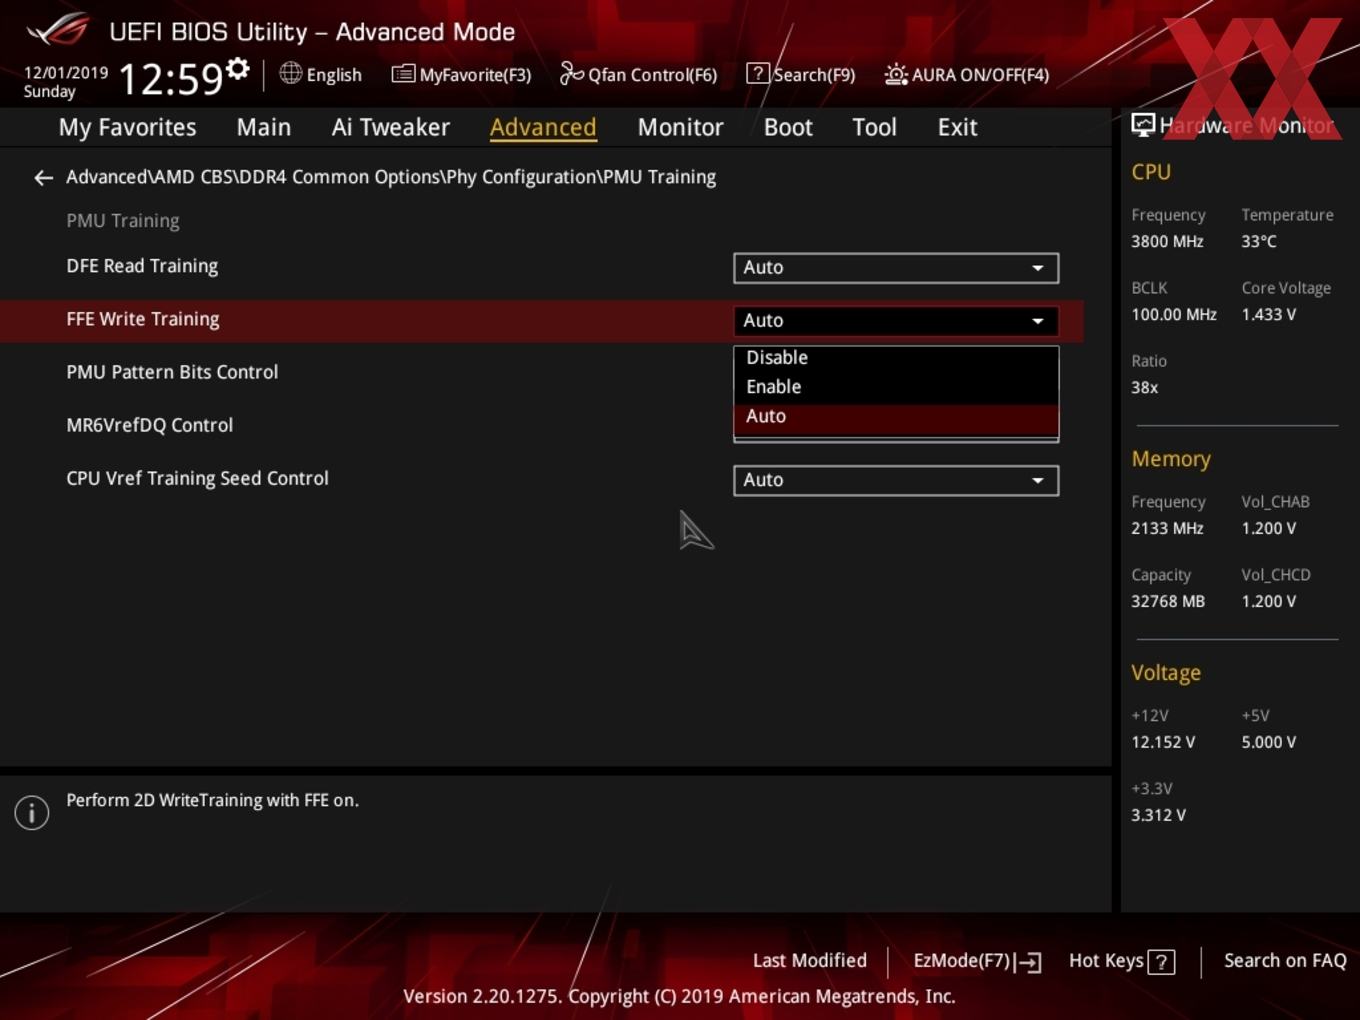Open CPU Vref Training Seed Control dropdown
The image size is (1360, 1020).
pyautogui.click(x=896, y=480)
